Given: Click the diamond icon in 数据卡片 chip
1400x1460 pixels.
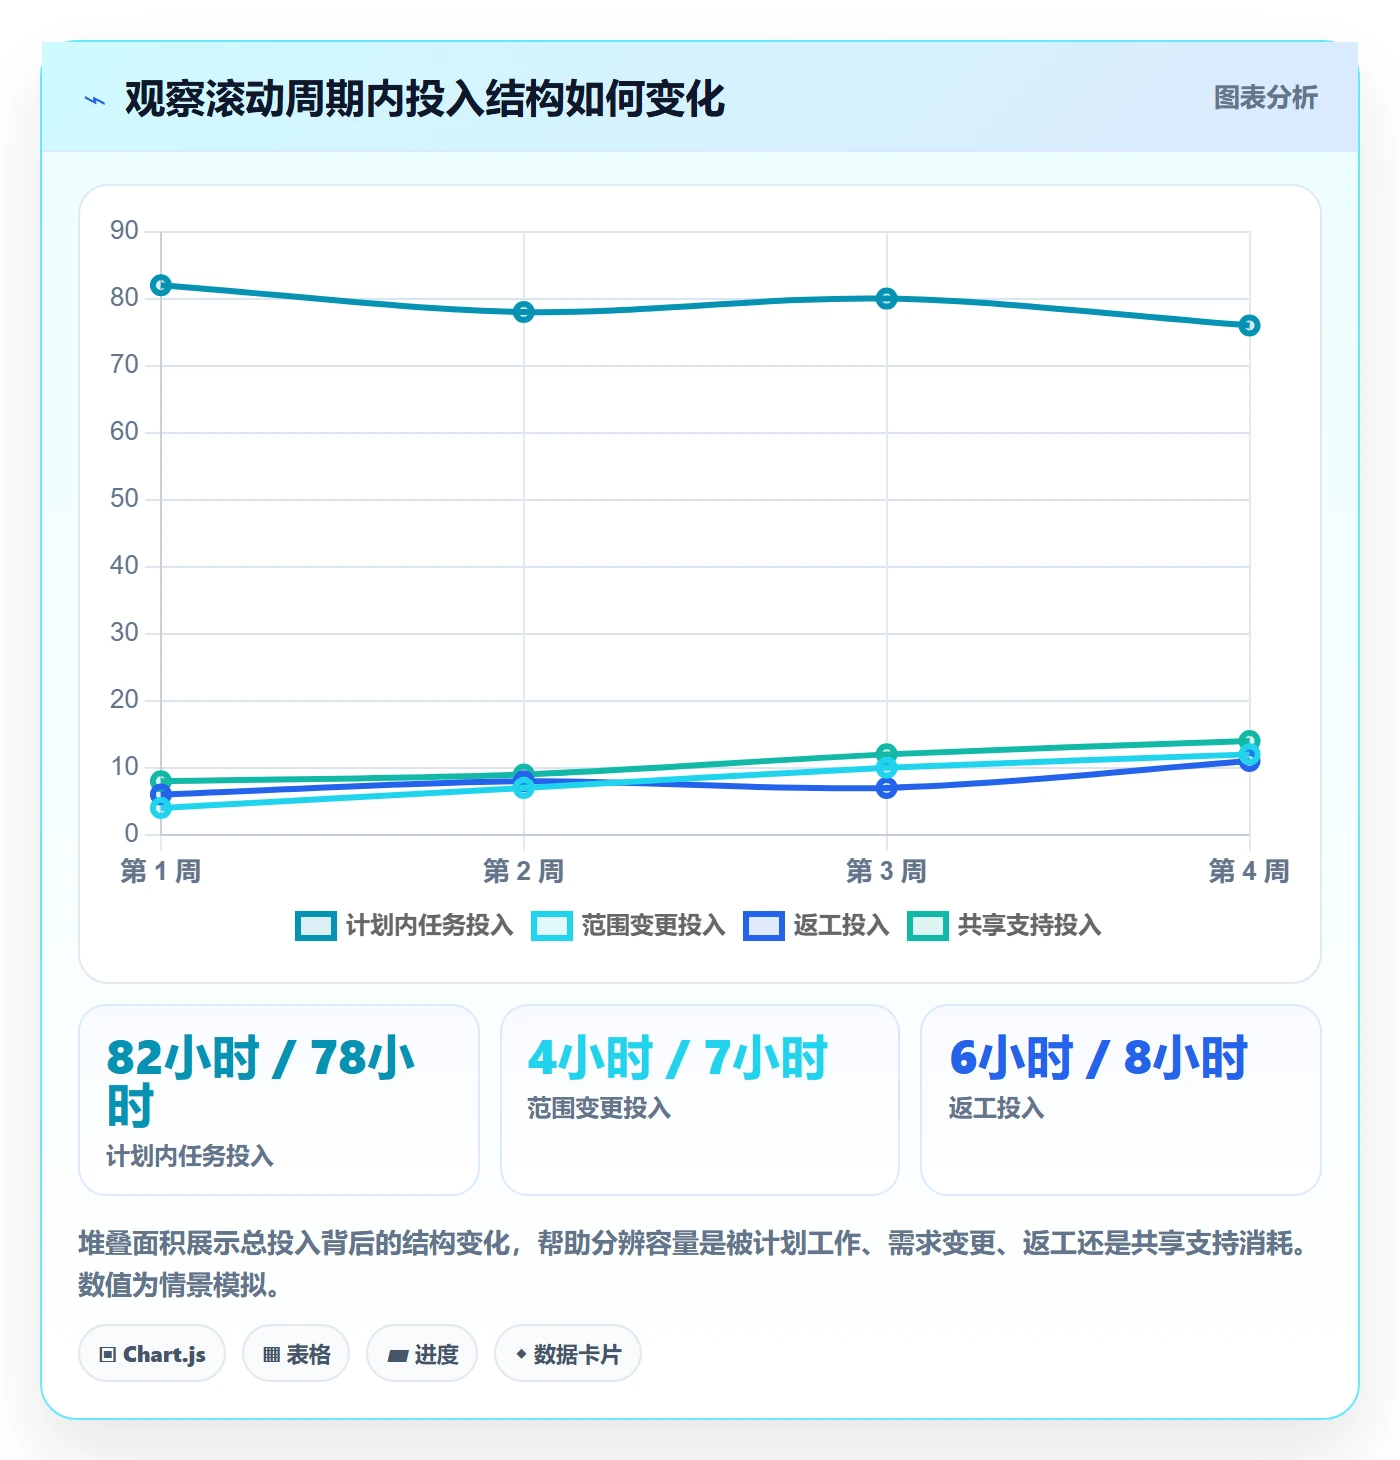Looking at the screenshot, I should click(521, 1354).
